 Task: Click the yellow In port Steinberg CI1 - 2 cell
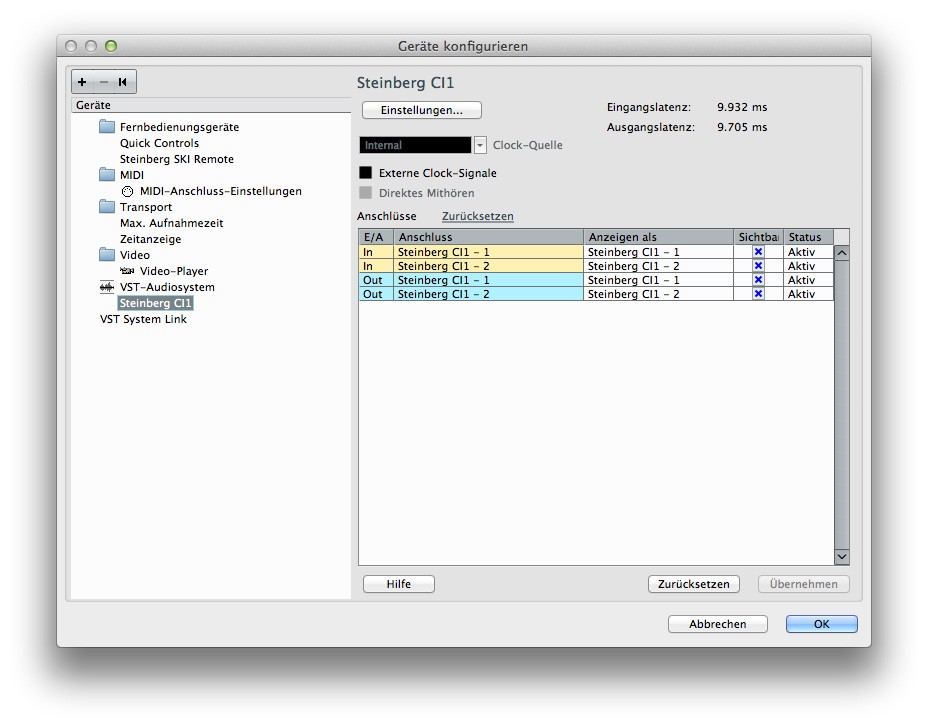(488, 266)
